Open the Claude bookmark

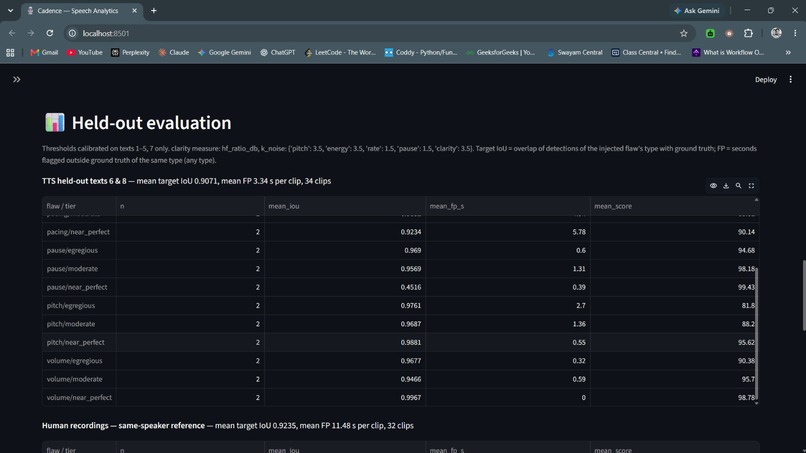[x=174, y=52]
